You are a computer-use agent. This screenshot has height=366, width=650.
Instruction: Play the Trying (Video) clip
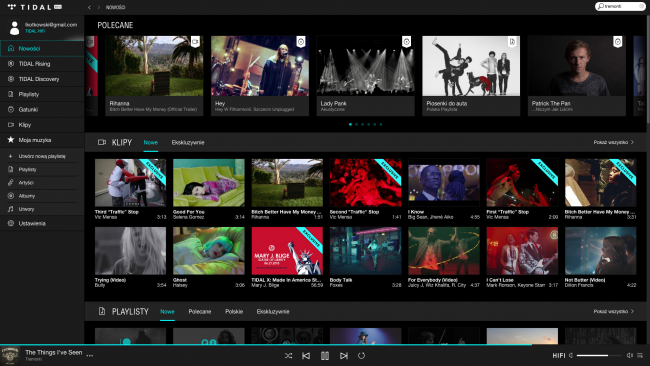click(130, 251)
